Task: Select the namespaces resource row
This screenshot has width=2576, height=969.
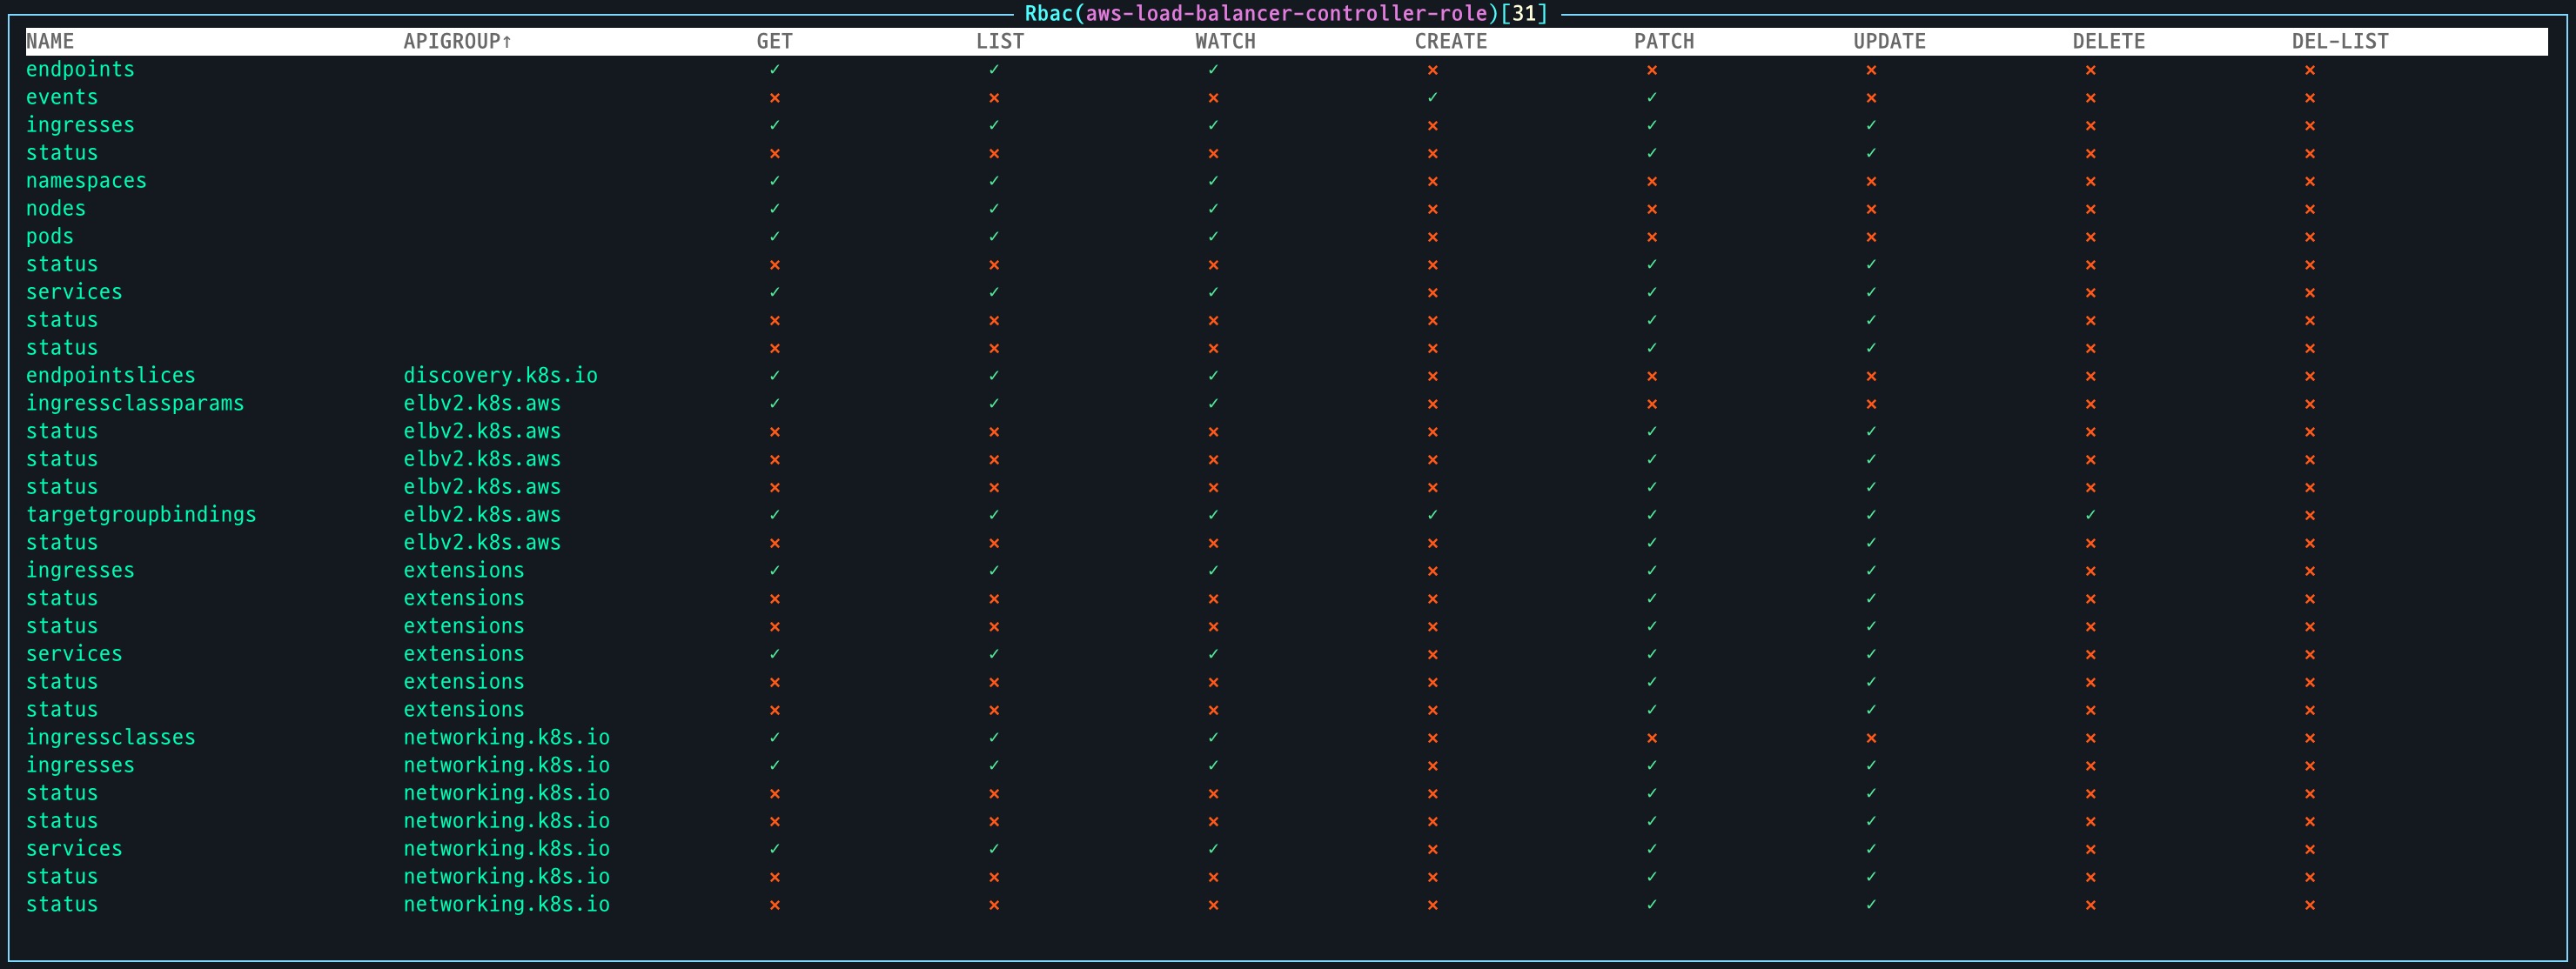Action: point(86,181)
